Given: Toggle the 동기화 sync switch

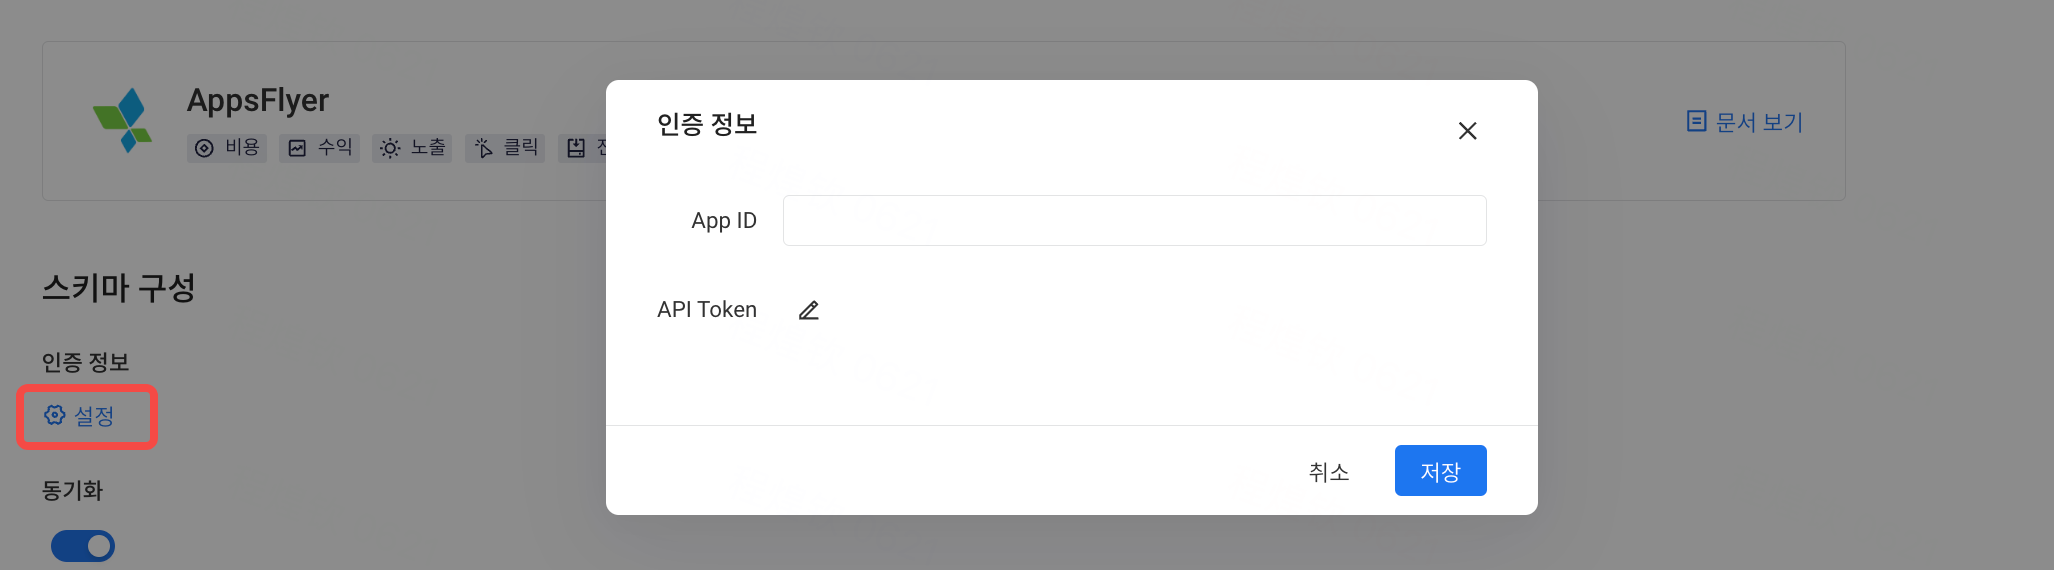Looking at the screenshot, I should click(83, 546).
